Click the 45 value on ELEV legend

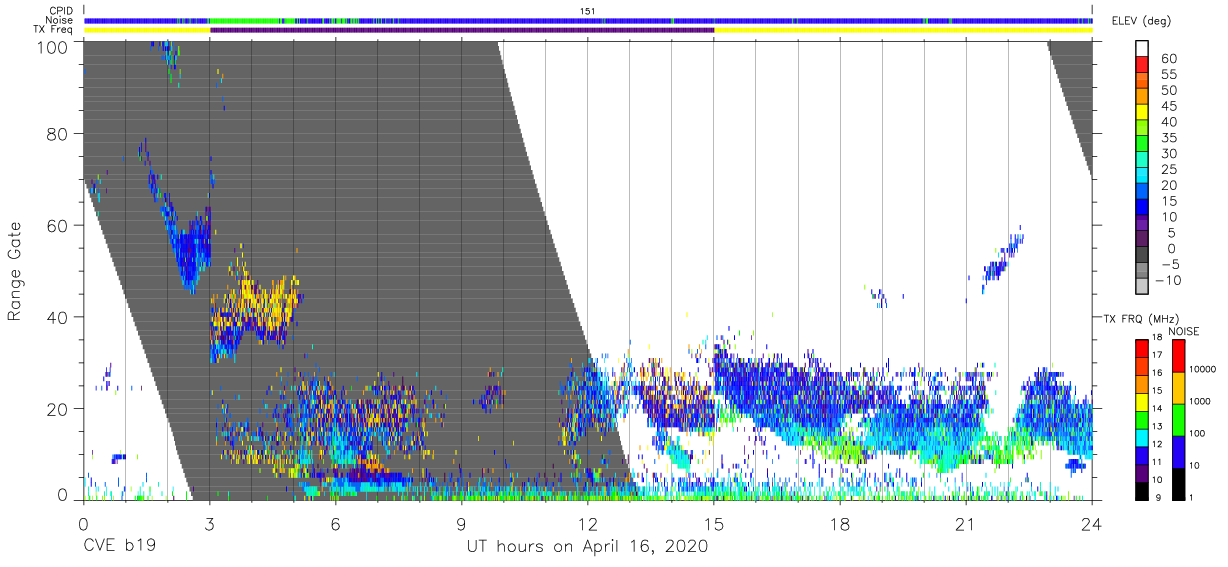tap(1168, 106)
